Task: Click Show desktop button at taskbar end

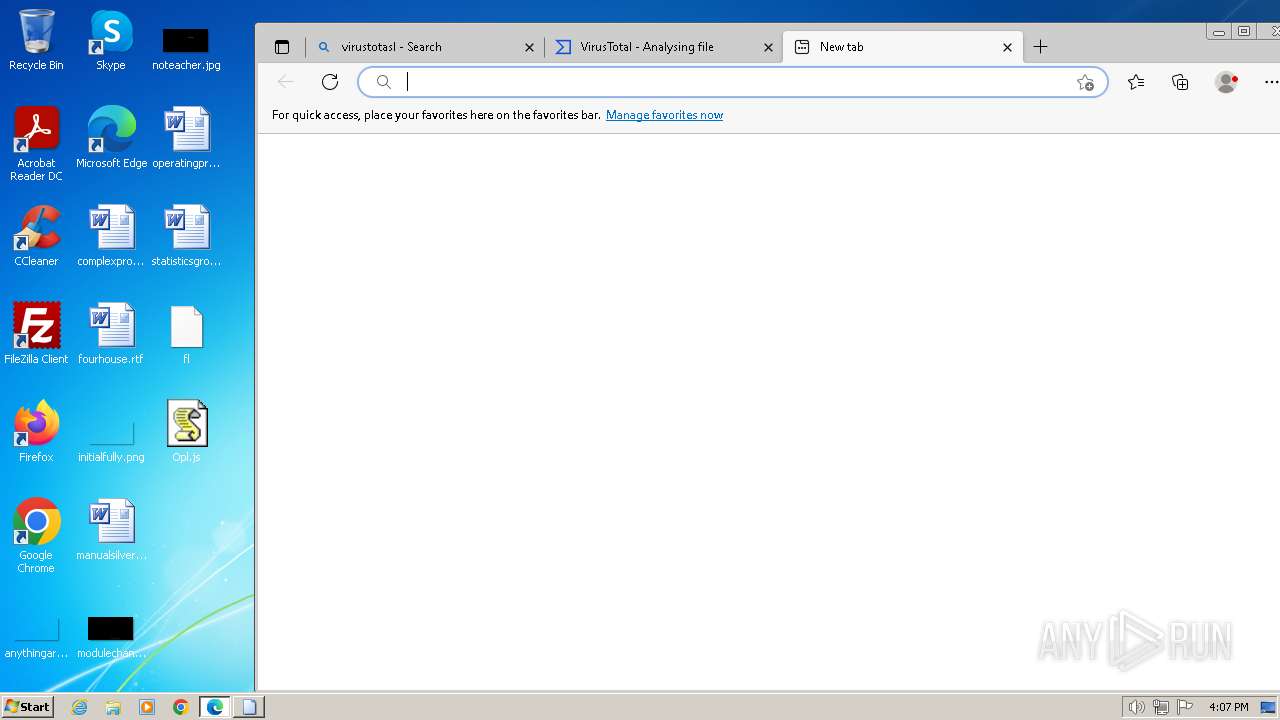Action: pos(1270,707)
